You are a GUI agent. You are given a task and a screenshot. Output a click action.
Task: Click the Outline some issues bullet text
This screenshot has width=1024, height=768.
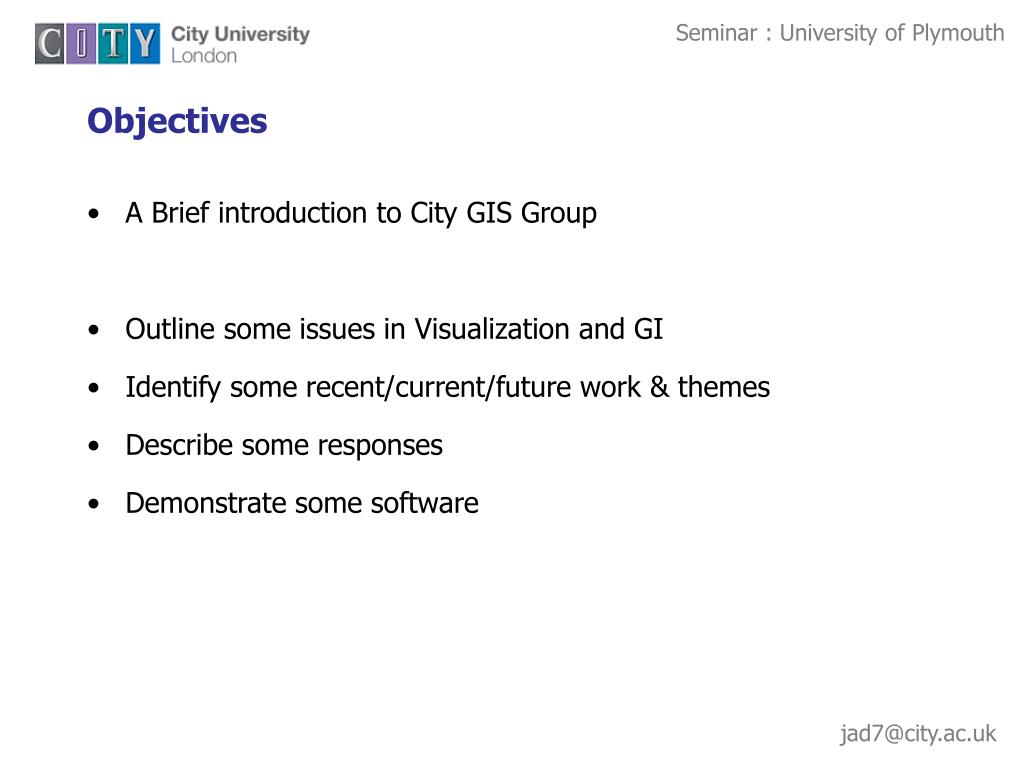pyautogui.click(x=394, y=329)
